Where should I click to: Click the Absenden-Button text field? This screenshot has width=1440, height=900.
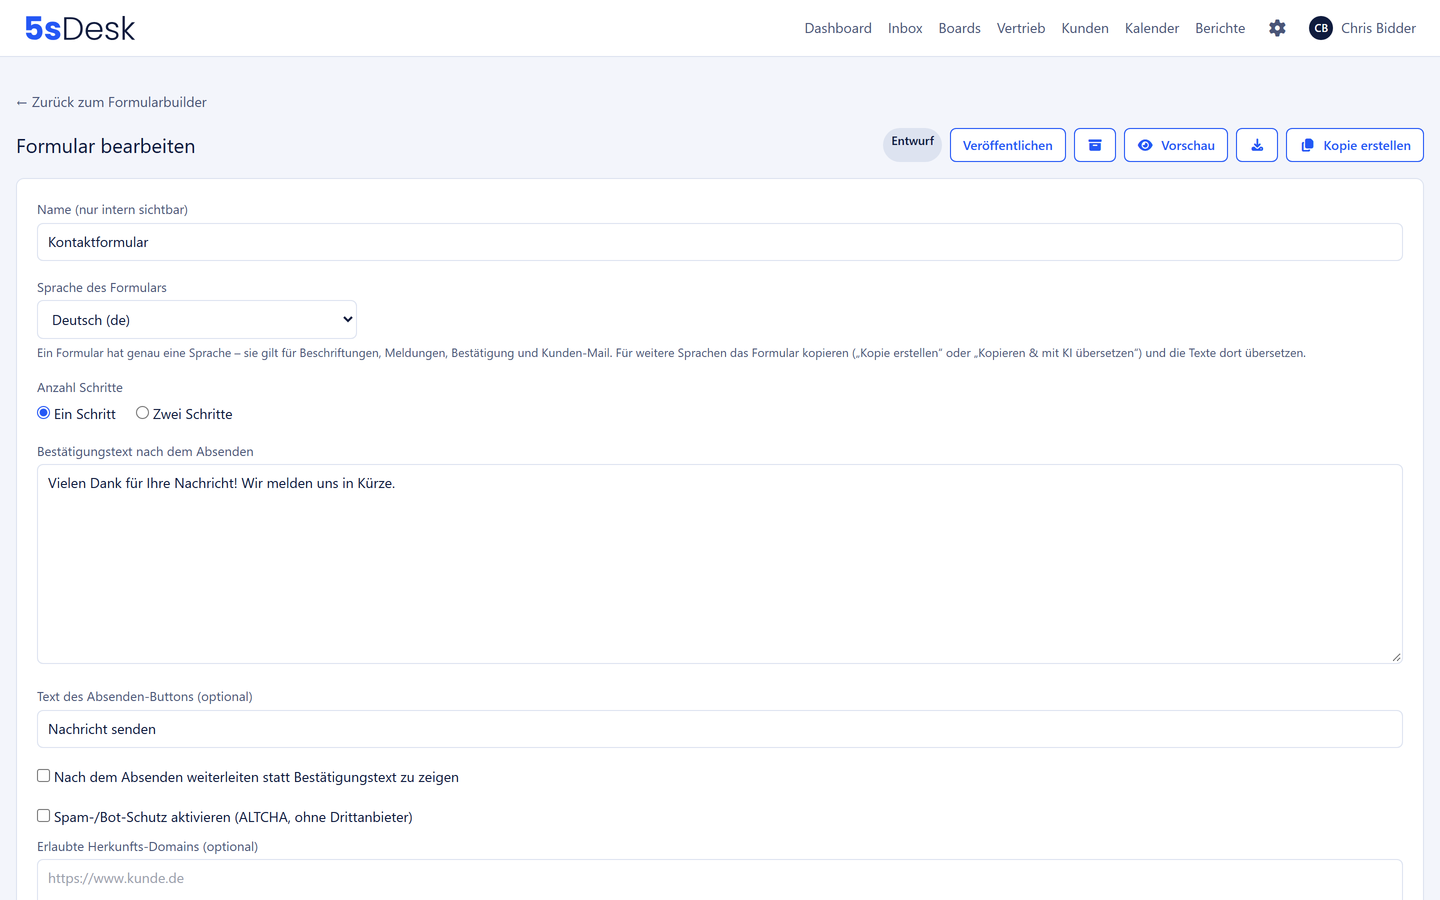[720, 729]
